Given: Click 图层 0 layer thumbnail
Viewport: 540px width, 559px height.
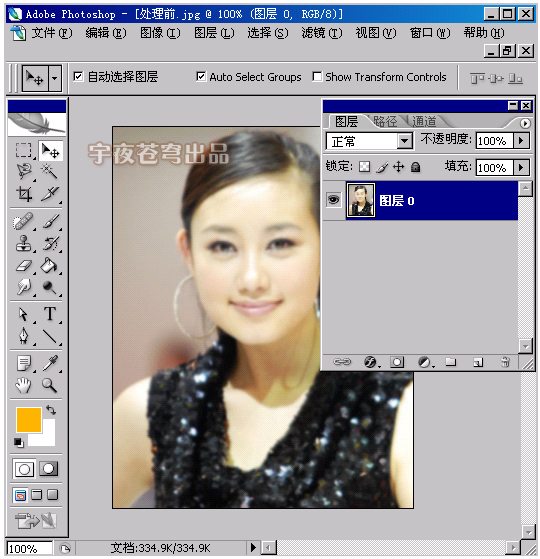Looking at the screenshot, I should 361,200.
